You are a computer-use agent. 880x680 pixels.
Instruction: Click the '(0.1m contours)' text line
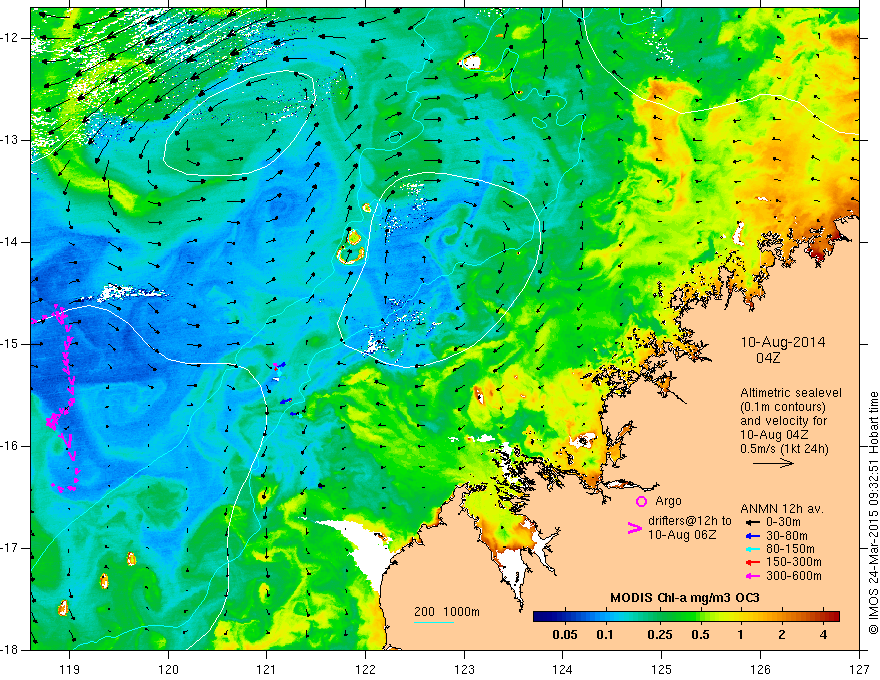(x=782, y=407)
